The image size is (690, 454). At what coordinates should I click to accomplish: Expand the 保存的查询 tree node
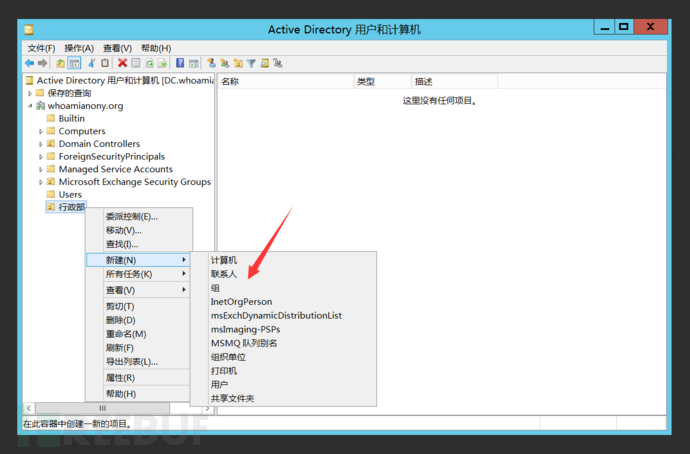coord(30,93)
